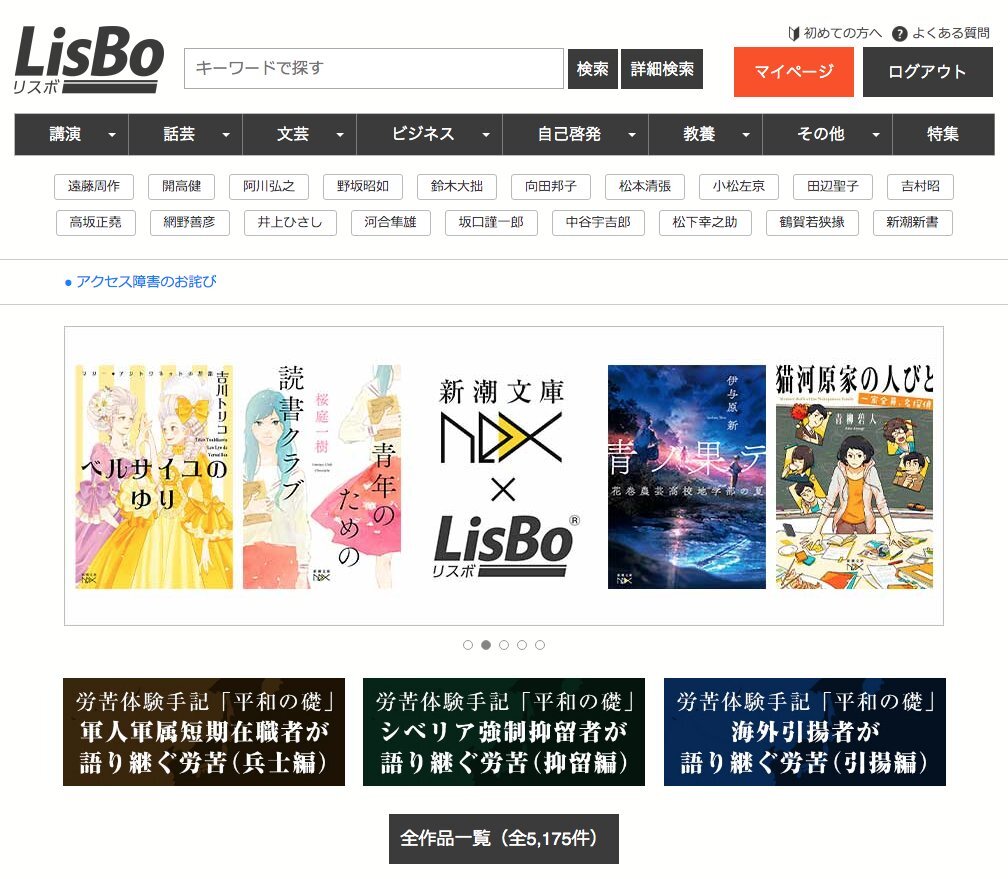
Task: Expand the ビジネス dropdown arrow
Action: click(486, 135)
